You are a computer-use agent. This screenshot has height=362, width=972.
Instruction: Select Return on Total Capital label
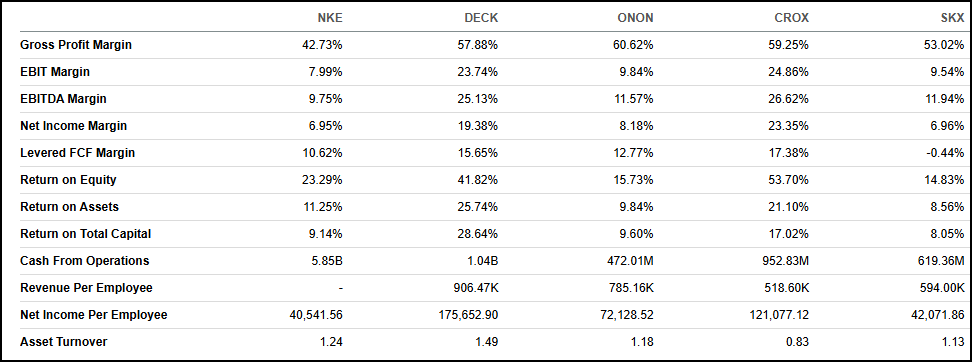tap(86, 234)
